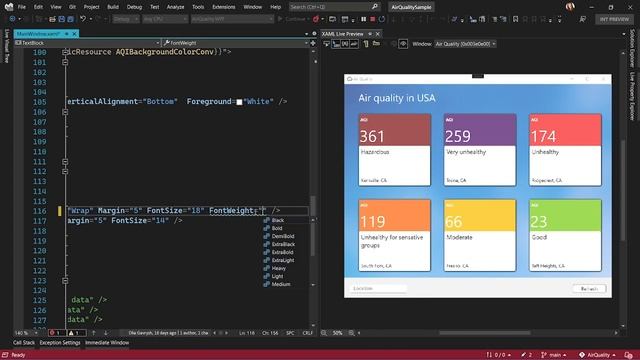Select the XAML Live Preview tab
This screenshot has width=640, height=360.
342,34
